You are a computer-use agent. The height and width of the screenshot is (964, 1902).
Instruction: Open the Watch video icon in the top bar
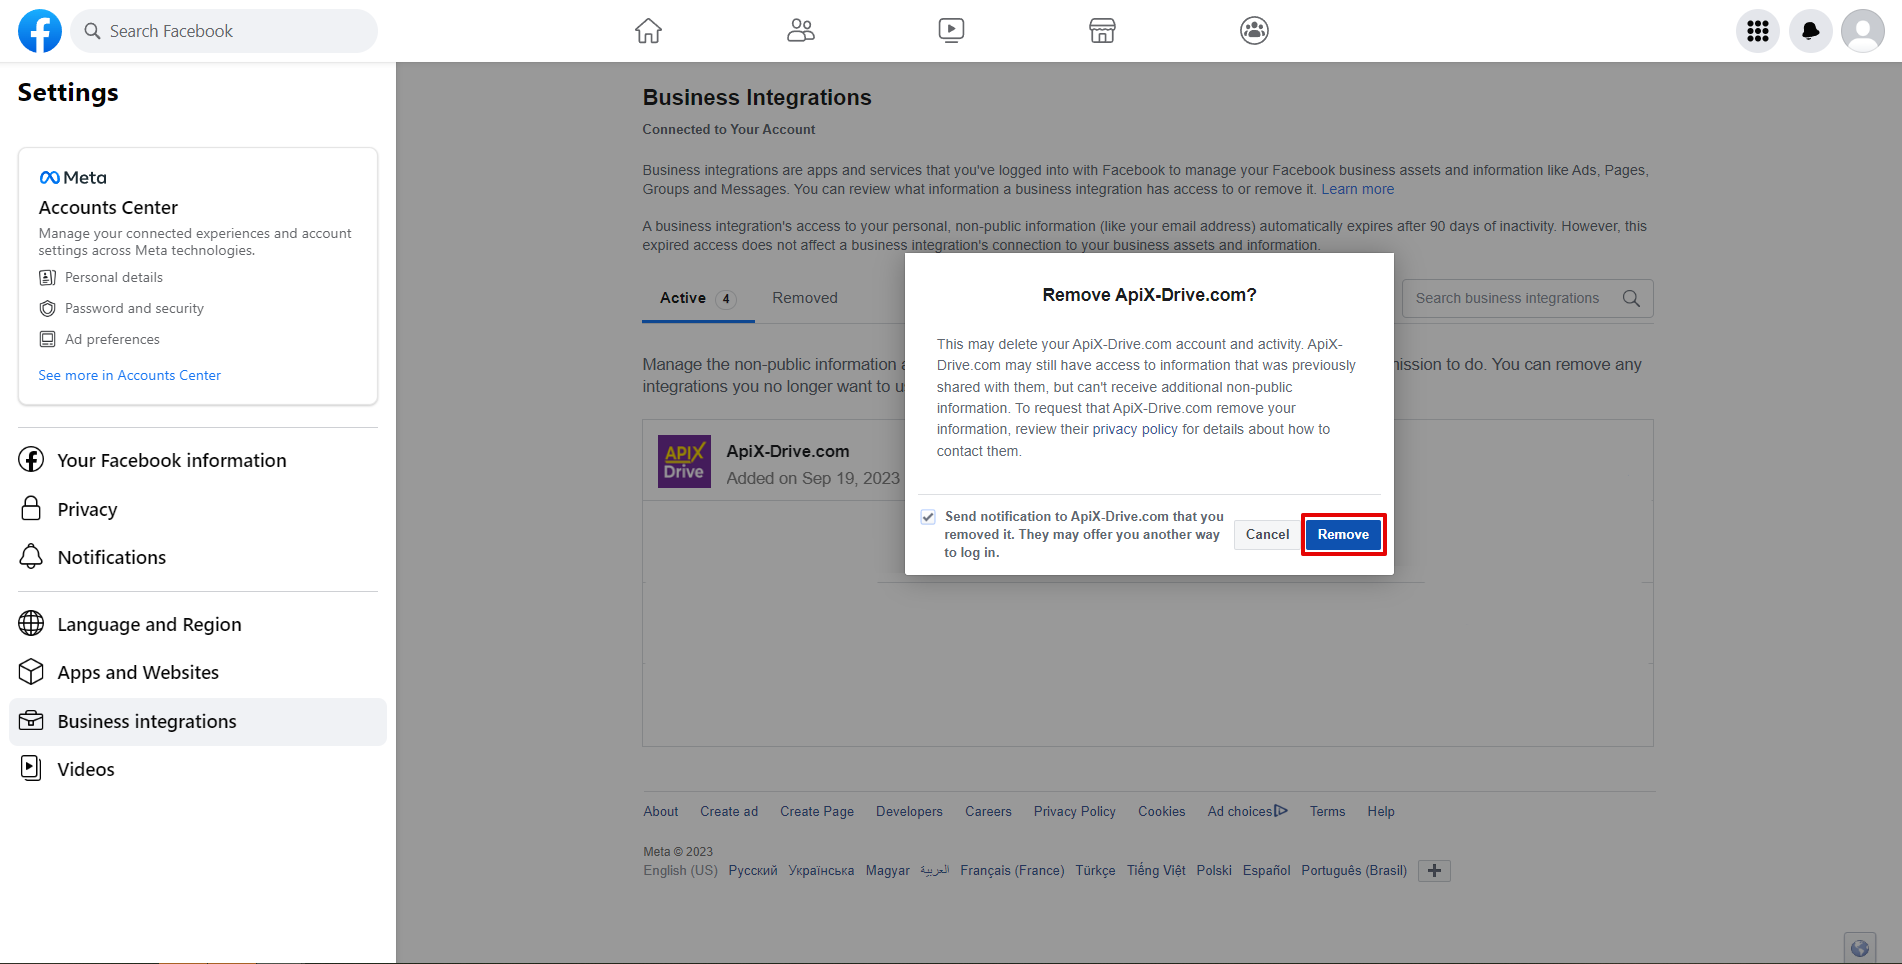click(x=951, y=31)
